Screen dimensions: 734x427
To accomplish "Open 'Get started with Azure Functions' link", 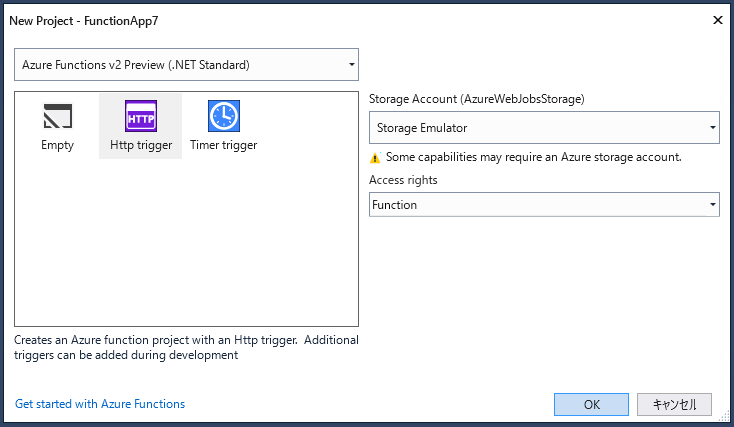I will click(x=100, y=404).
